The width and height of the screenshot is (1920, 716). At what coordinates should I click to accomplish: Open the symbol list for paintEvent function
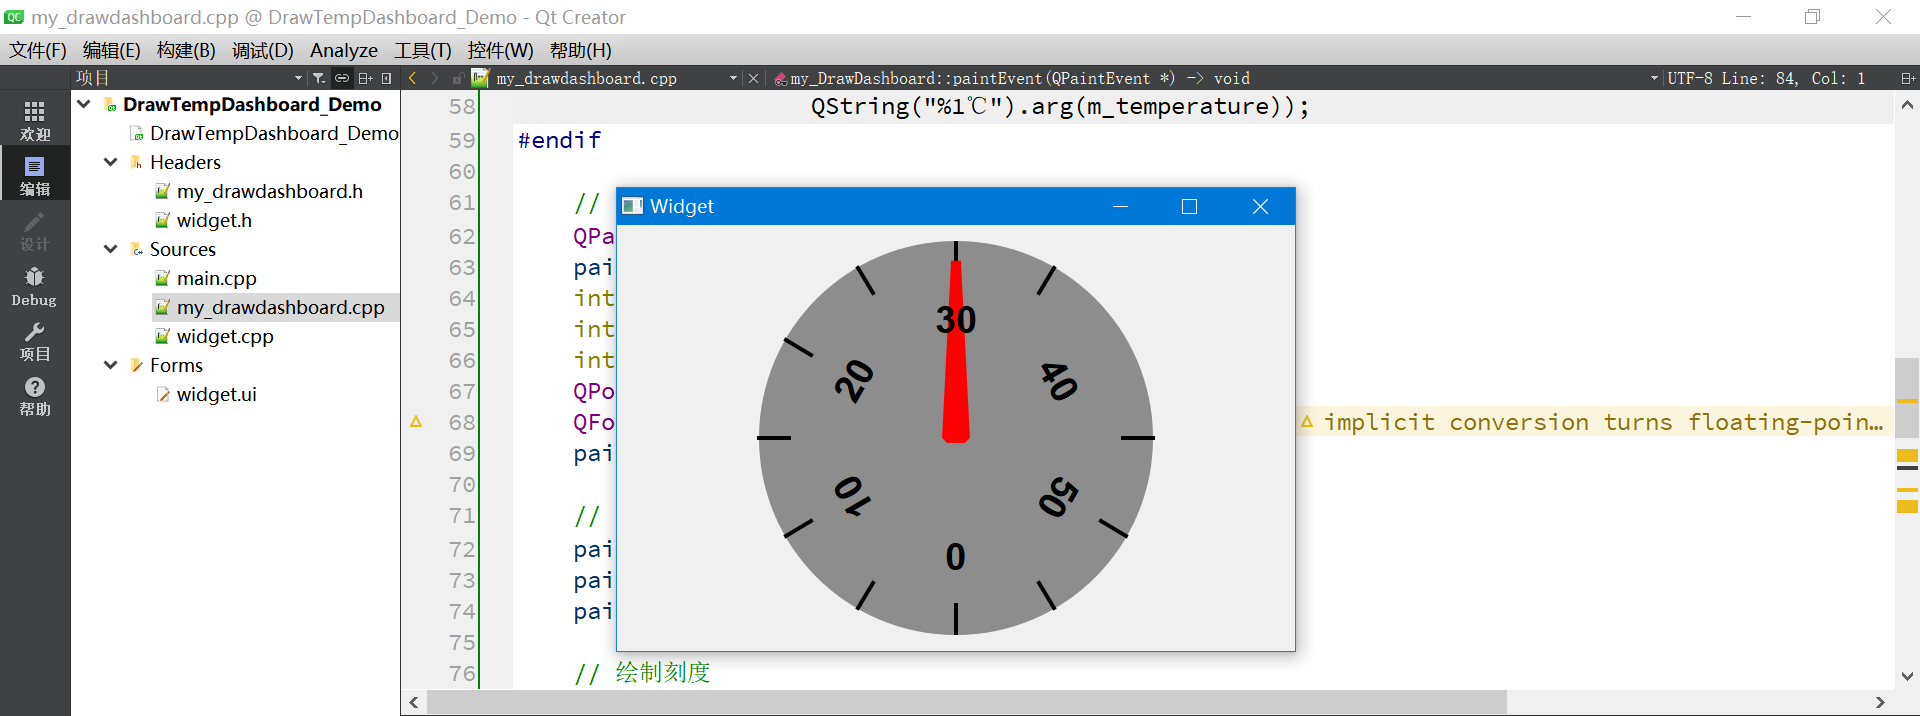[x=1010, y=78]
